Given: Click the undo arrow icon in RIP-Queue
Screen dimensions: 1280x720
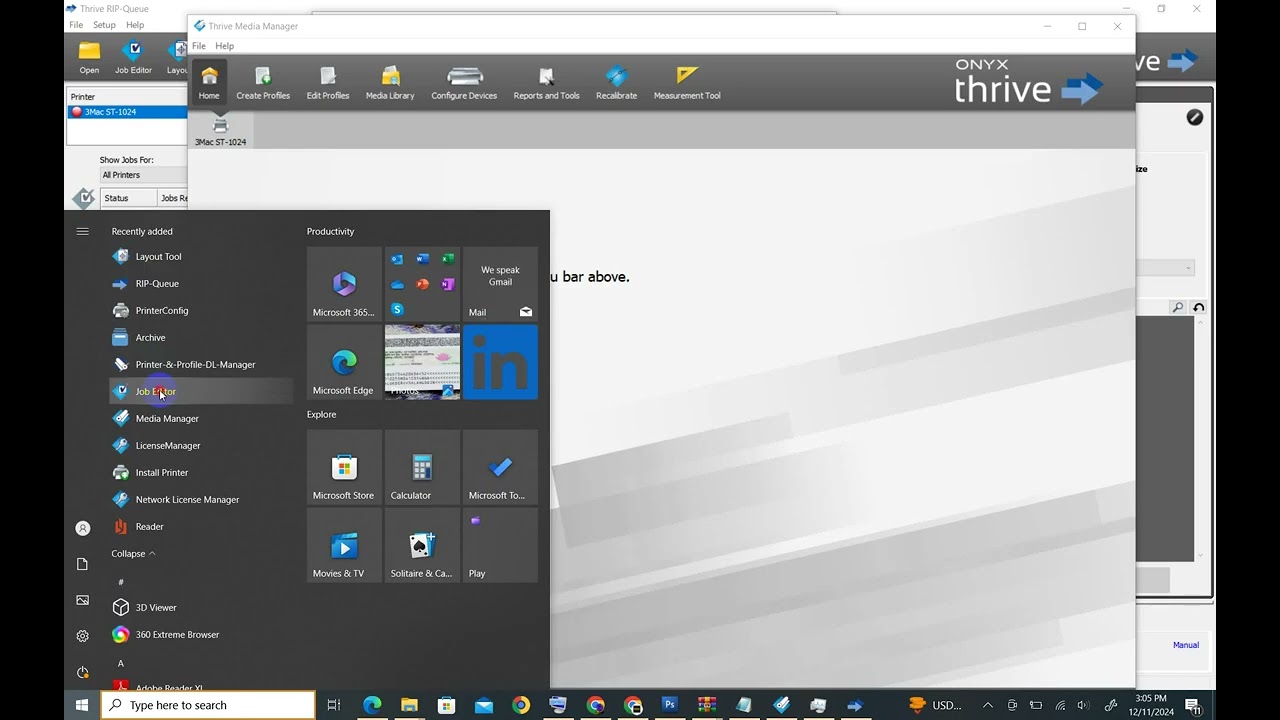Looking at the screenshot, I should [x=1198, y=308].
